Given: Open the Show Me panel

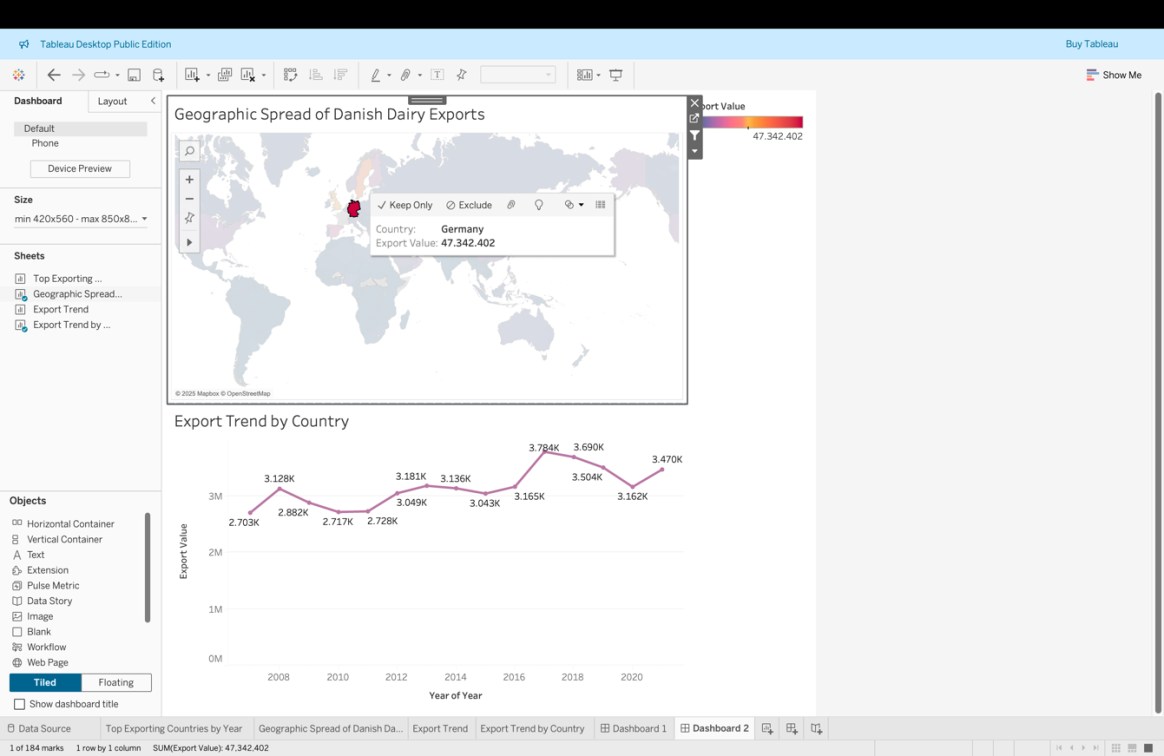Looking at the screenshot, I should click(1114, 75).
